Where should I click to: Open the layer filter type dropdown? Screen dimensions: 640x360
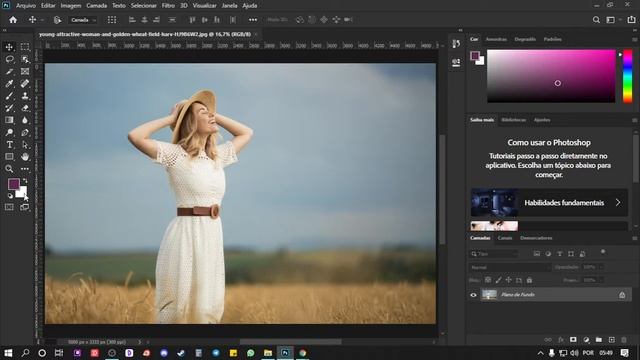[493, 254]
